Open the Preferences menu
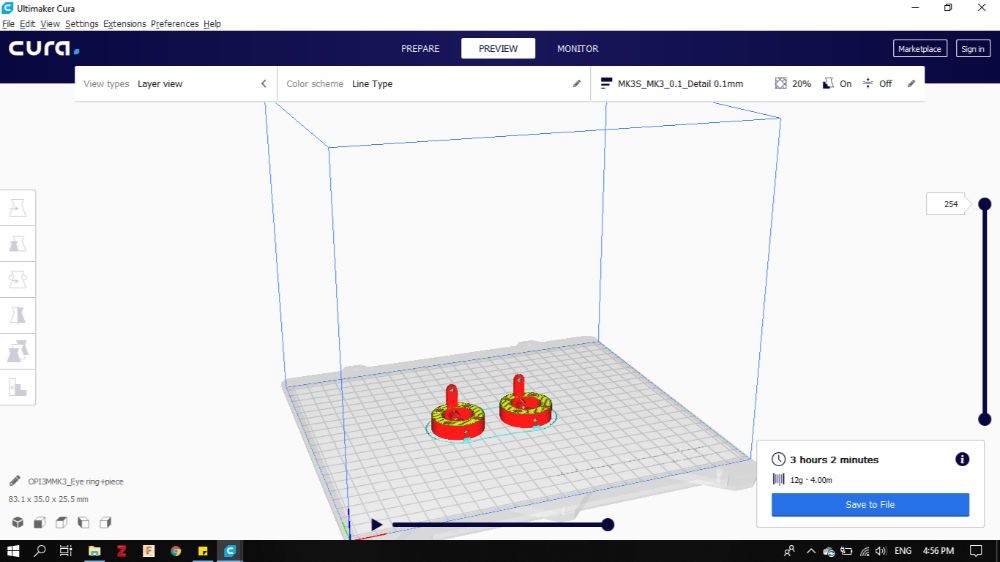The height and width of the screenshot is (562, 1000). [x=174, y=24]
